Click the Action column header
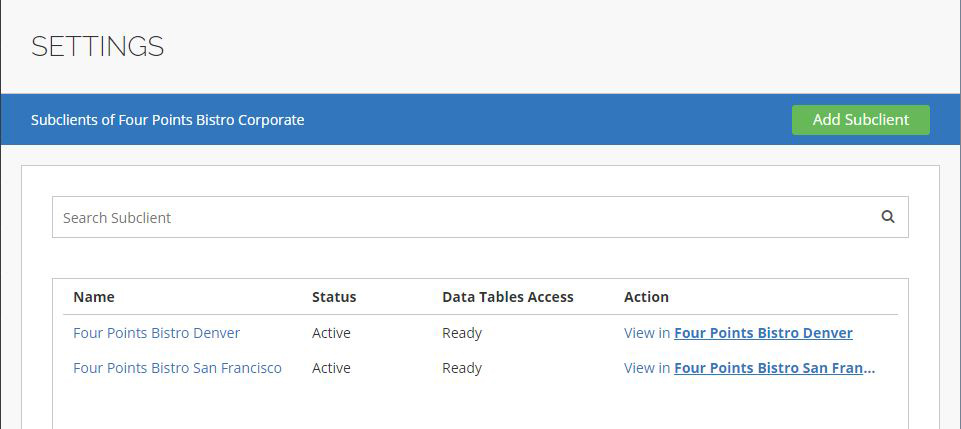The width and height of the screenshot is (961, 429). click(646, 297)
